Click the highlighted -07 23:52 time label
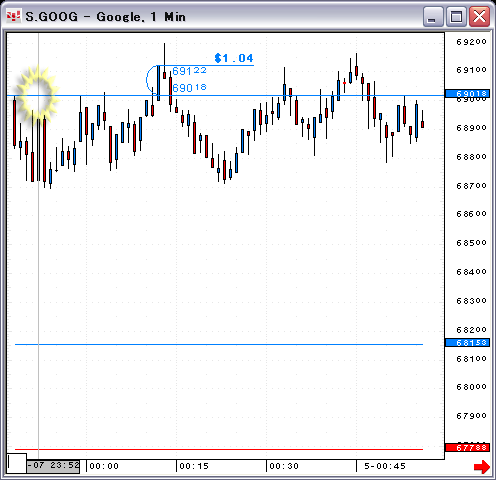 [53, 465]
